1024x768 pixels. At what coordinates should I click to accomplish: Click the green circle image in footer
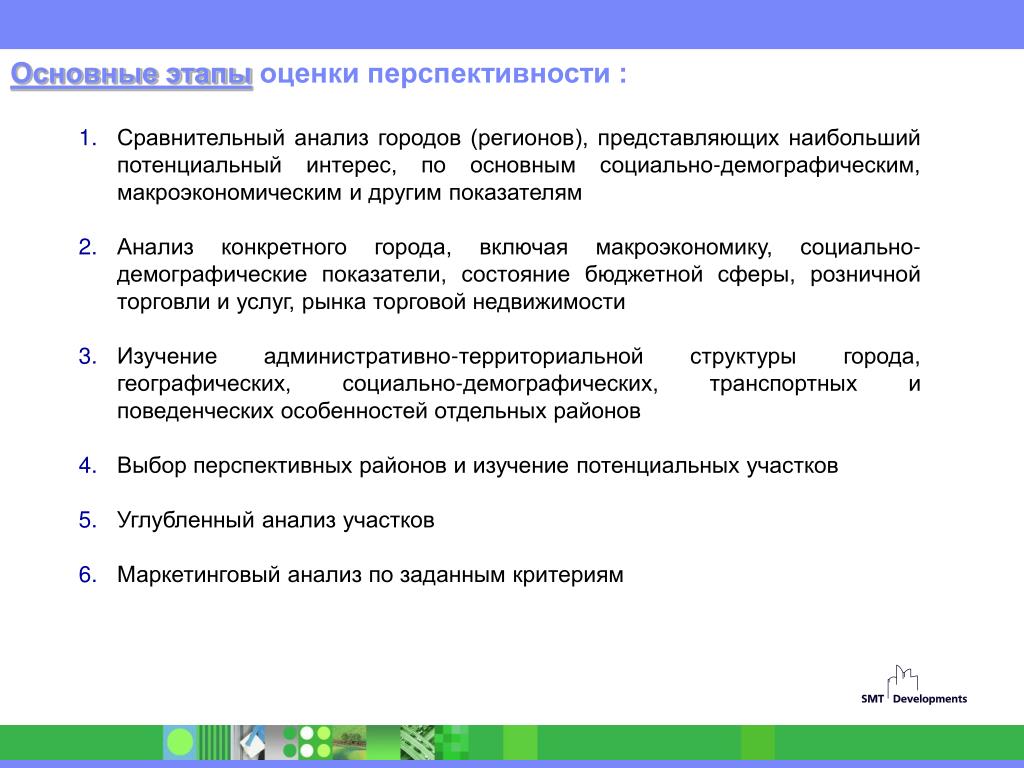pyautogui.click(x=180, y=743)
